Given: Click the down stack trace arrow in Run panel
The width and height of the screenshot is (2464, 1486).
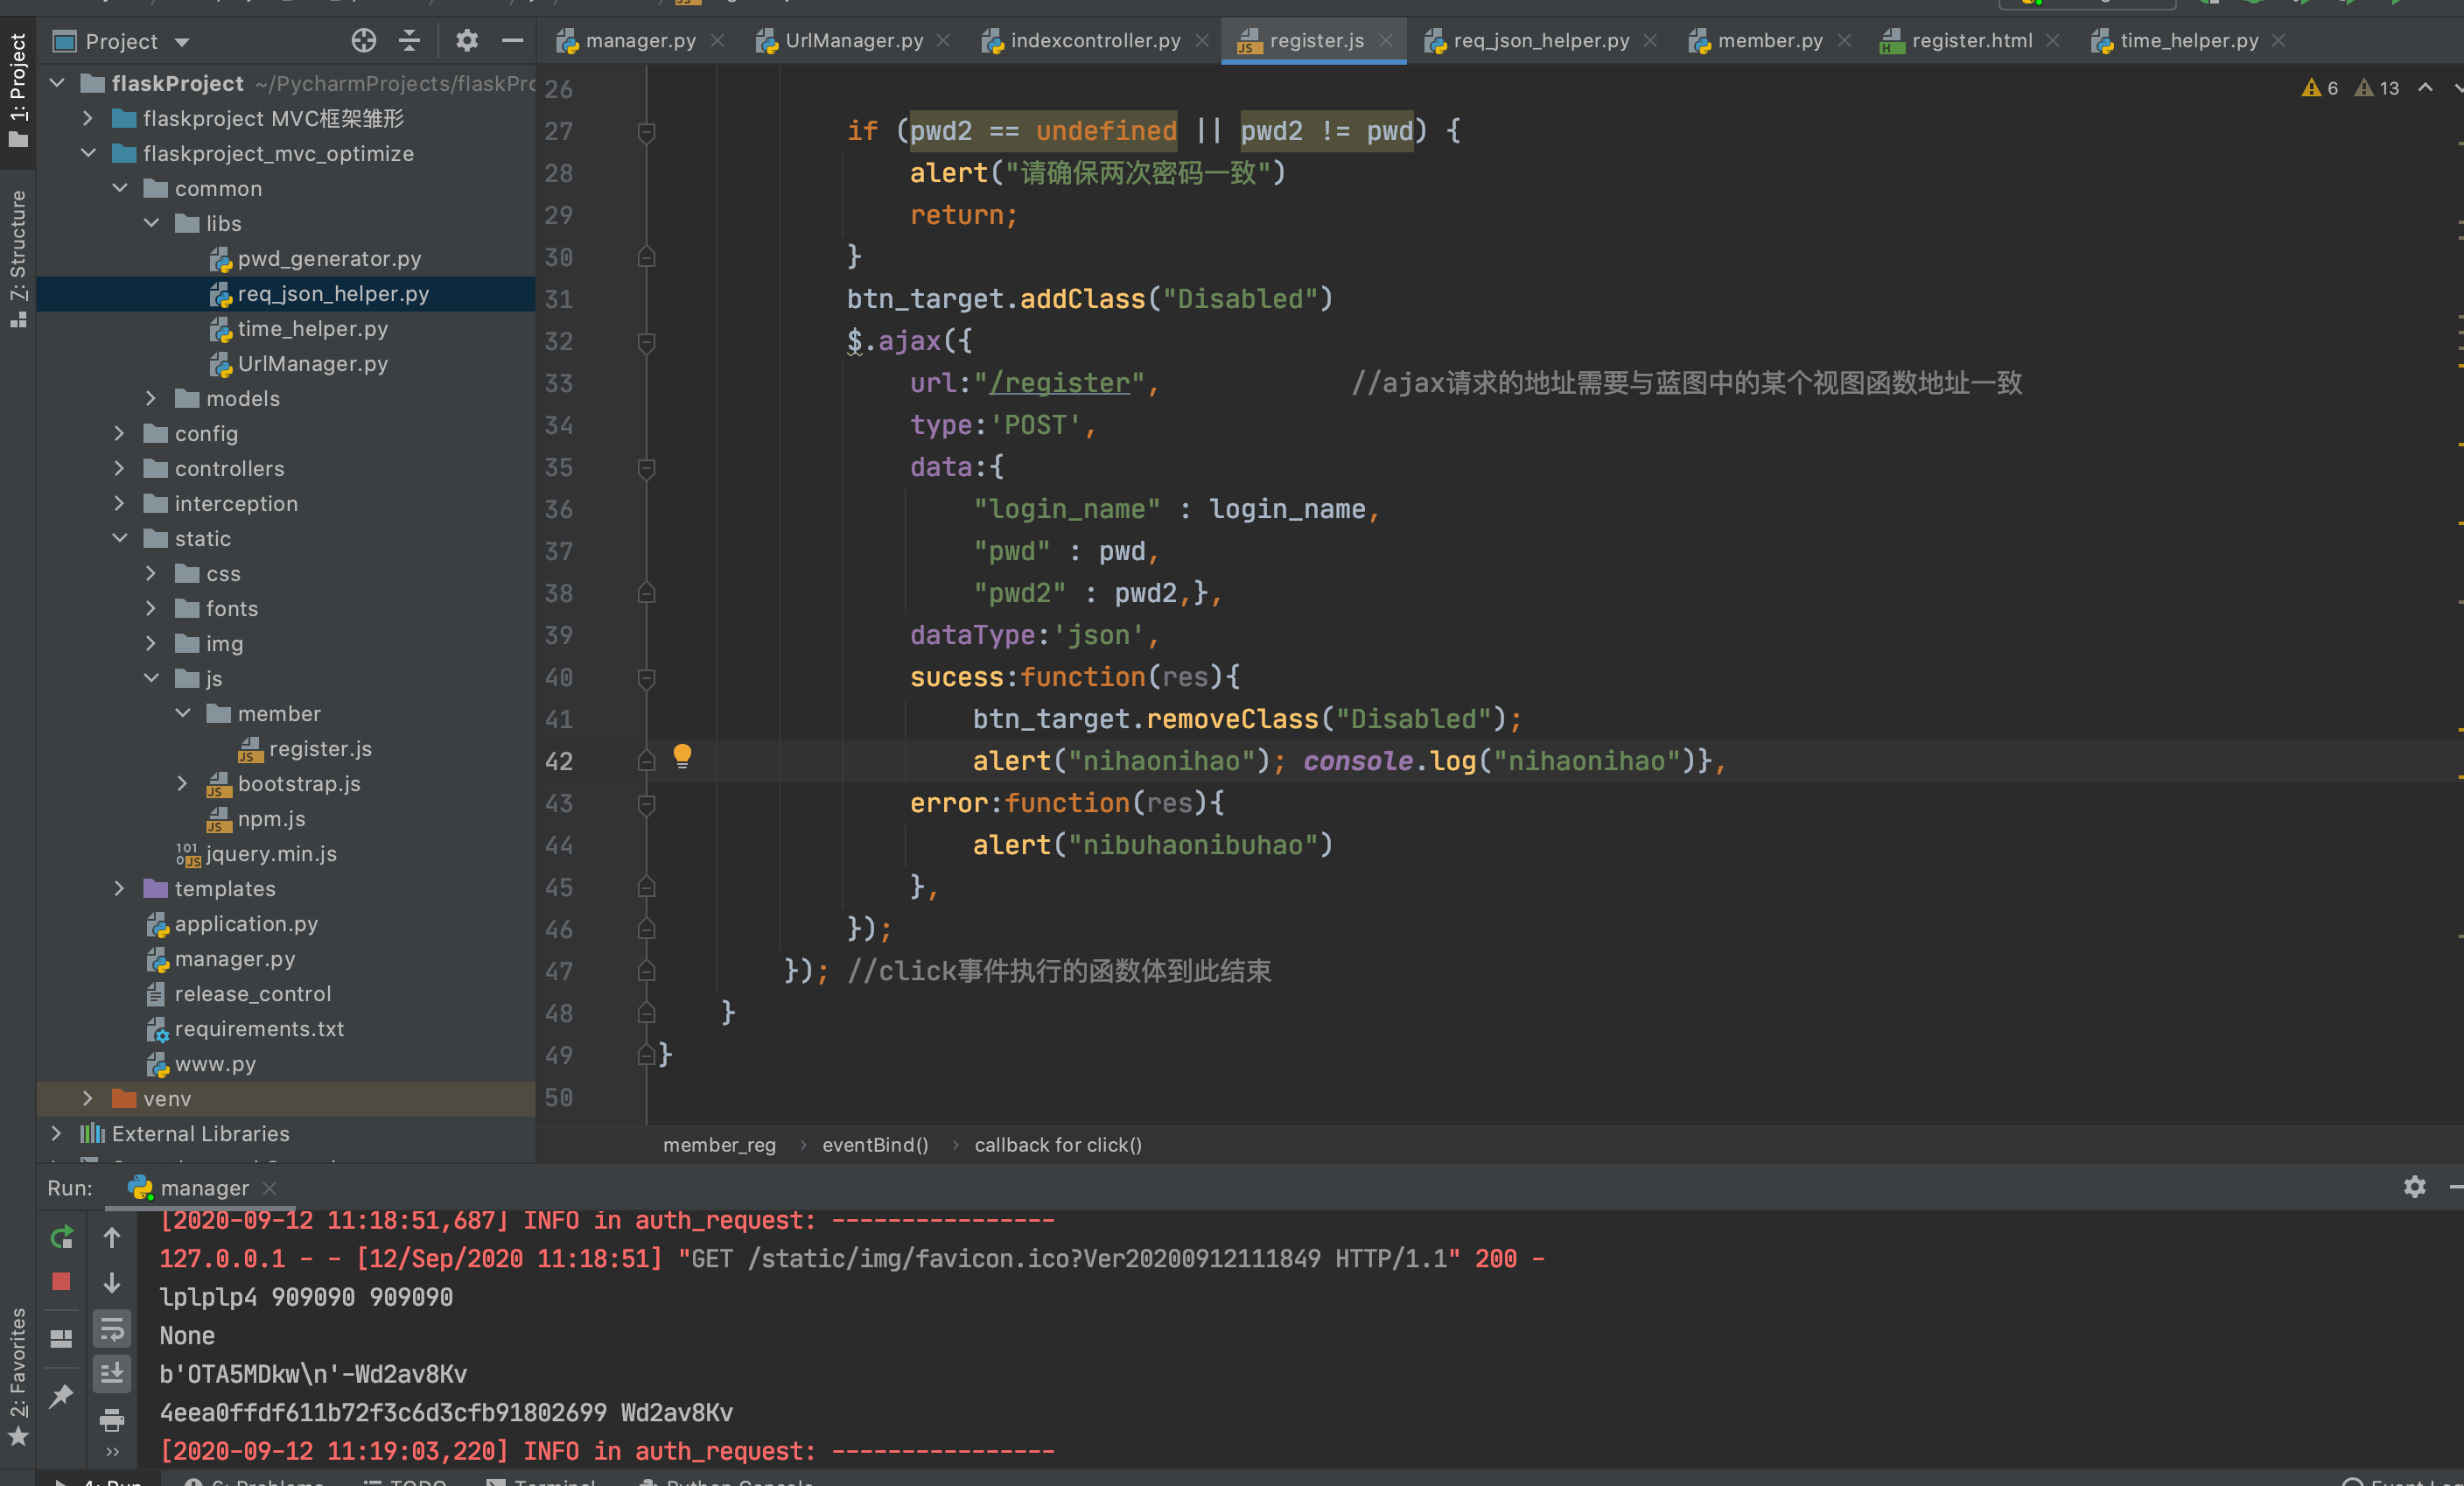Looking at the screenshot, I should click(x=112, y=1282).
